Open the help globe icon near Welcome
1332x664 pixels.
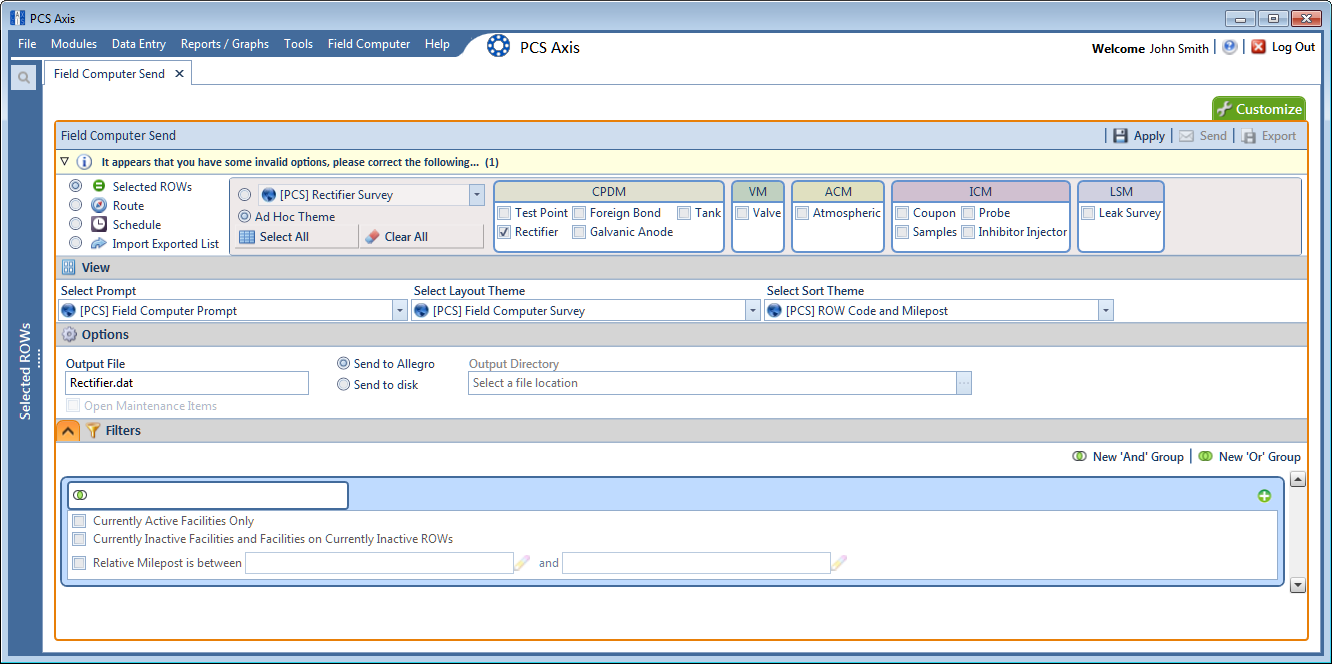(1229, 47)
